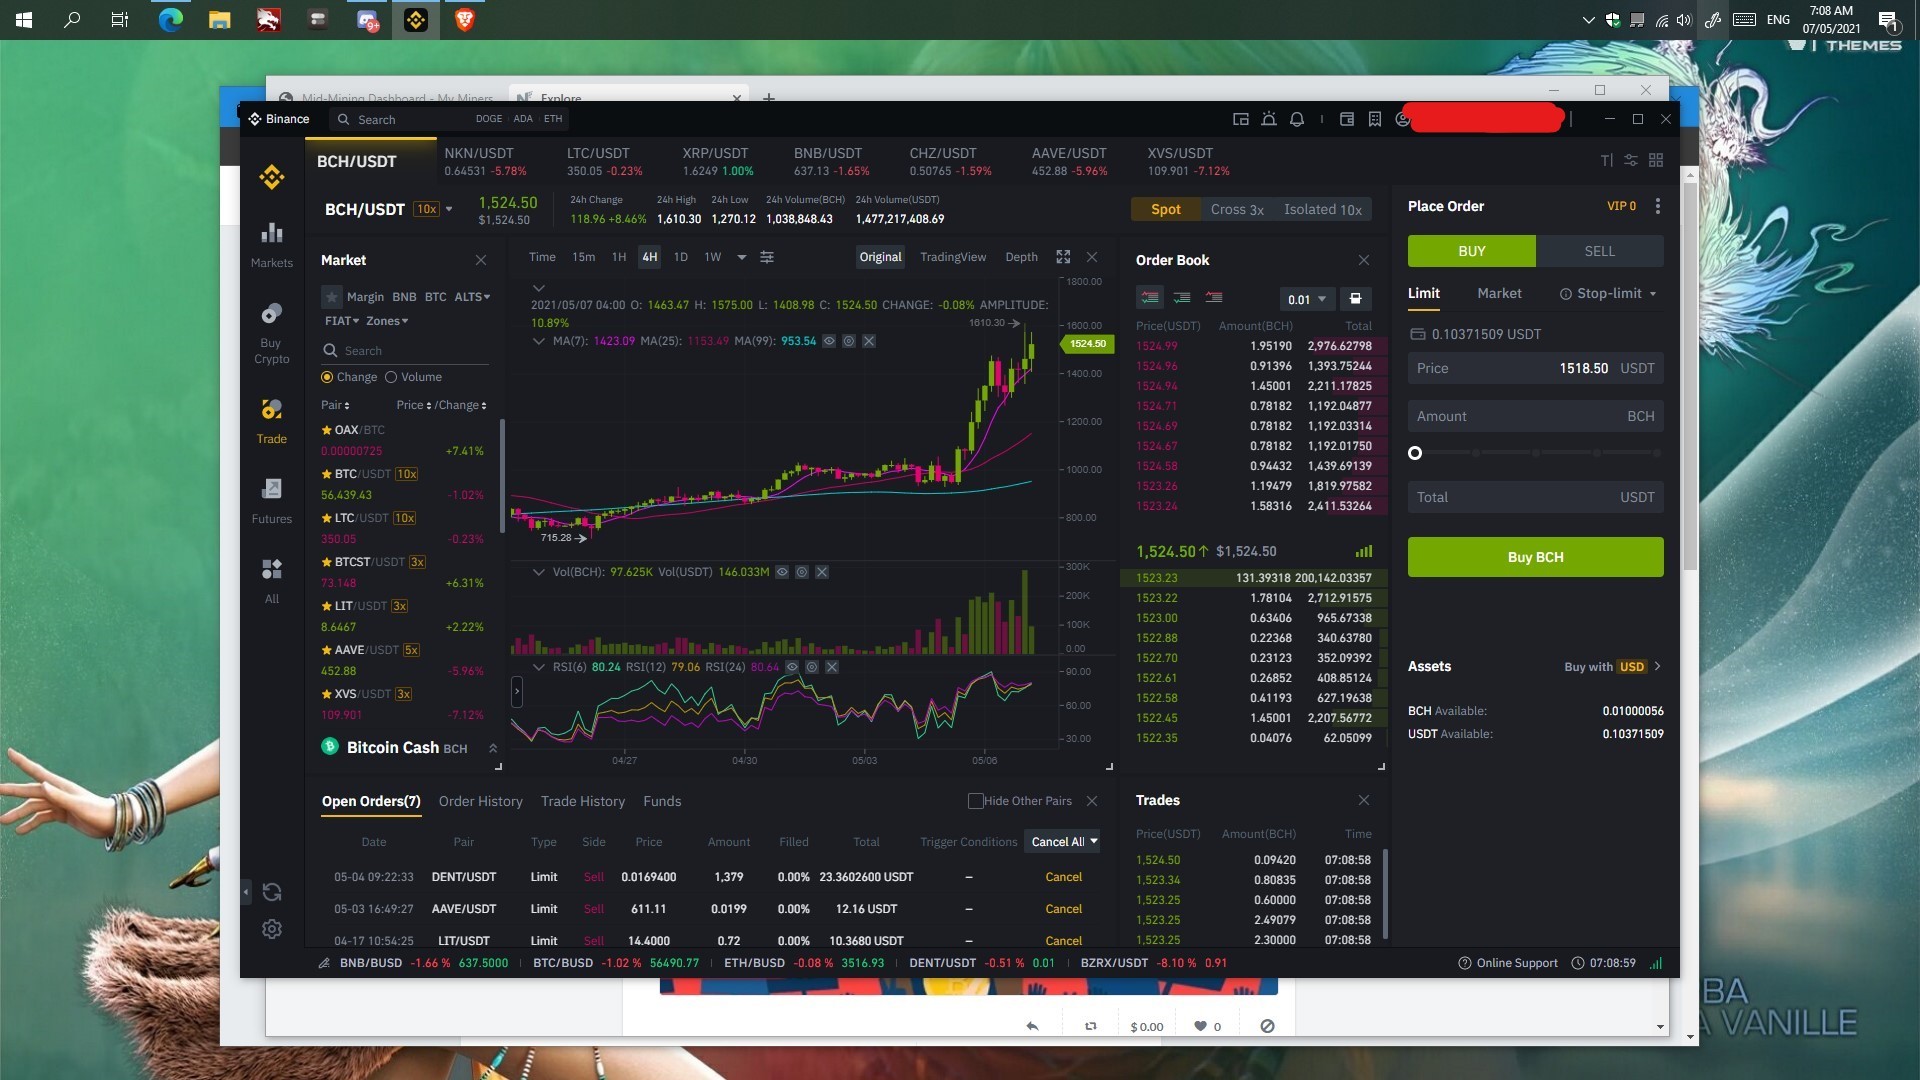Open Futures in the sidebar
1920x1080 pixels.
pos(272,501)
